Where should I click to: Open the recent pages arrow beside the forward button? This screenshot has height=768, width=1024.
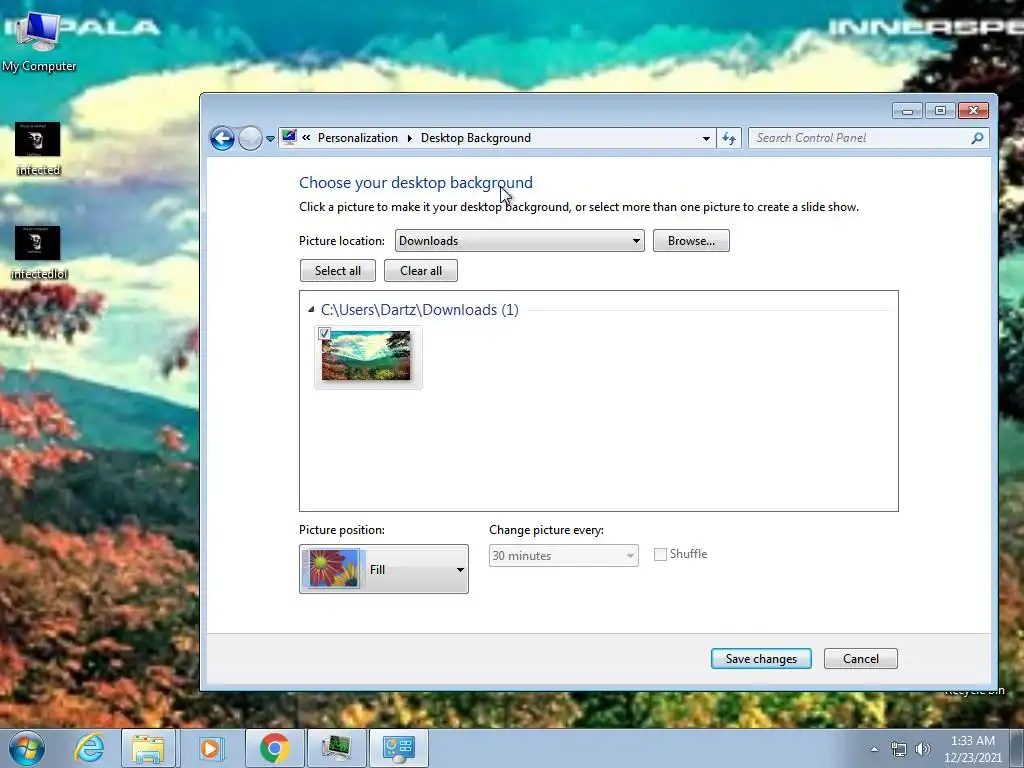(x=270, y=138)
